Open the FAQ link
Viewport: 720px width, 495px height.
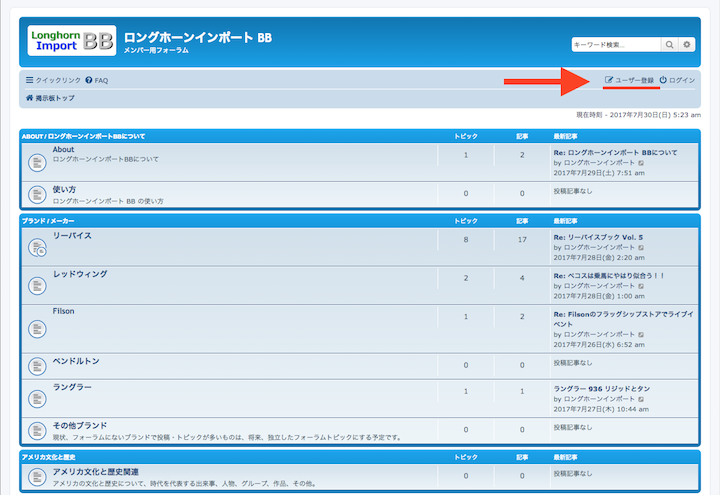point(97,80)
